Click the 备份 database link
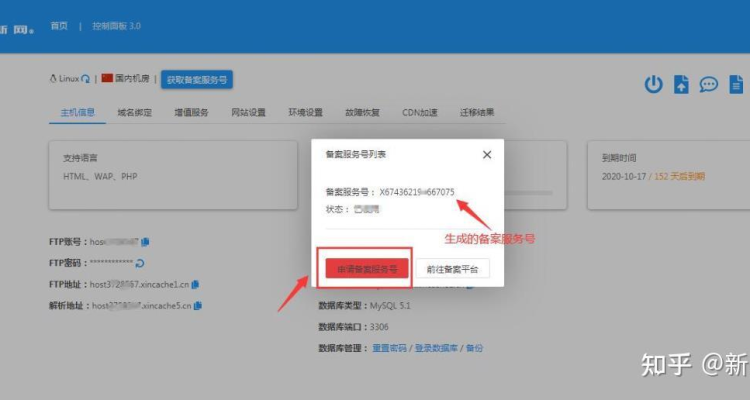Image resolution: width=750 pixels, height=400 pixels. click(x=474, y=348)
